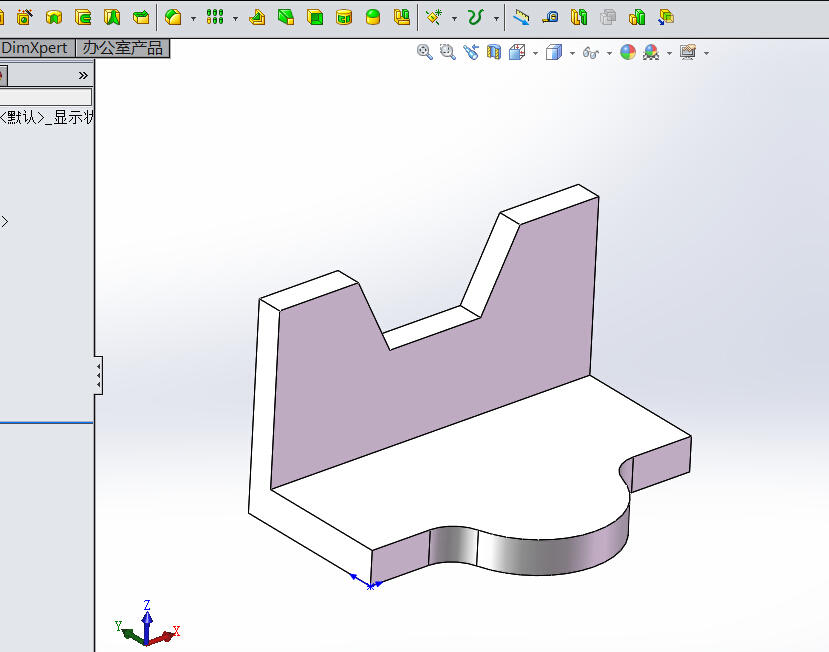Click the cube with blue arrow icon
Screen dimensions: 829x652
coord(666,17)
